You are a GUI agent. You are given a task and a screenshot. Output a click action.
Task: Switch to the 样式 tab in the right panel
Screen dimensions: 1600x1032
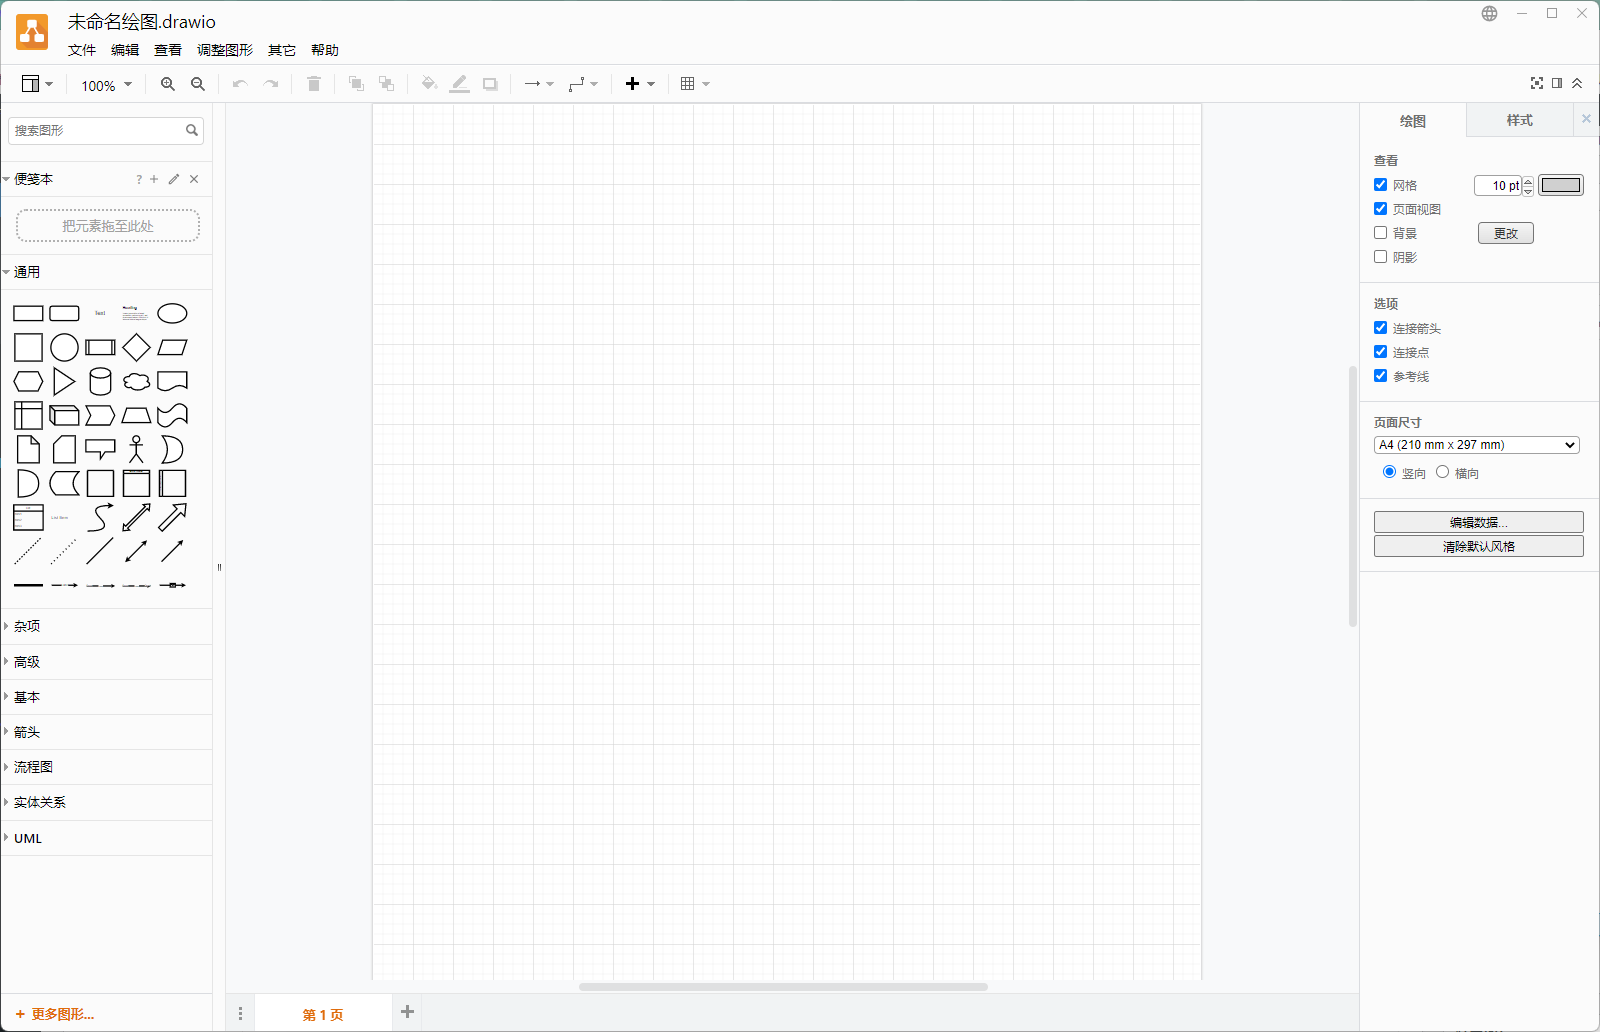tap(1518, 120)
